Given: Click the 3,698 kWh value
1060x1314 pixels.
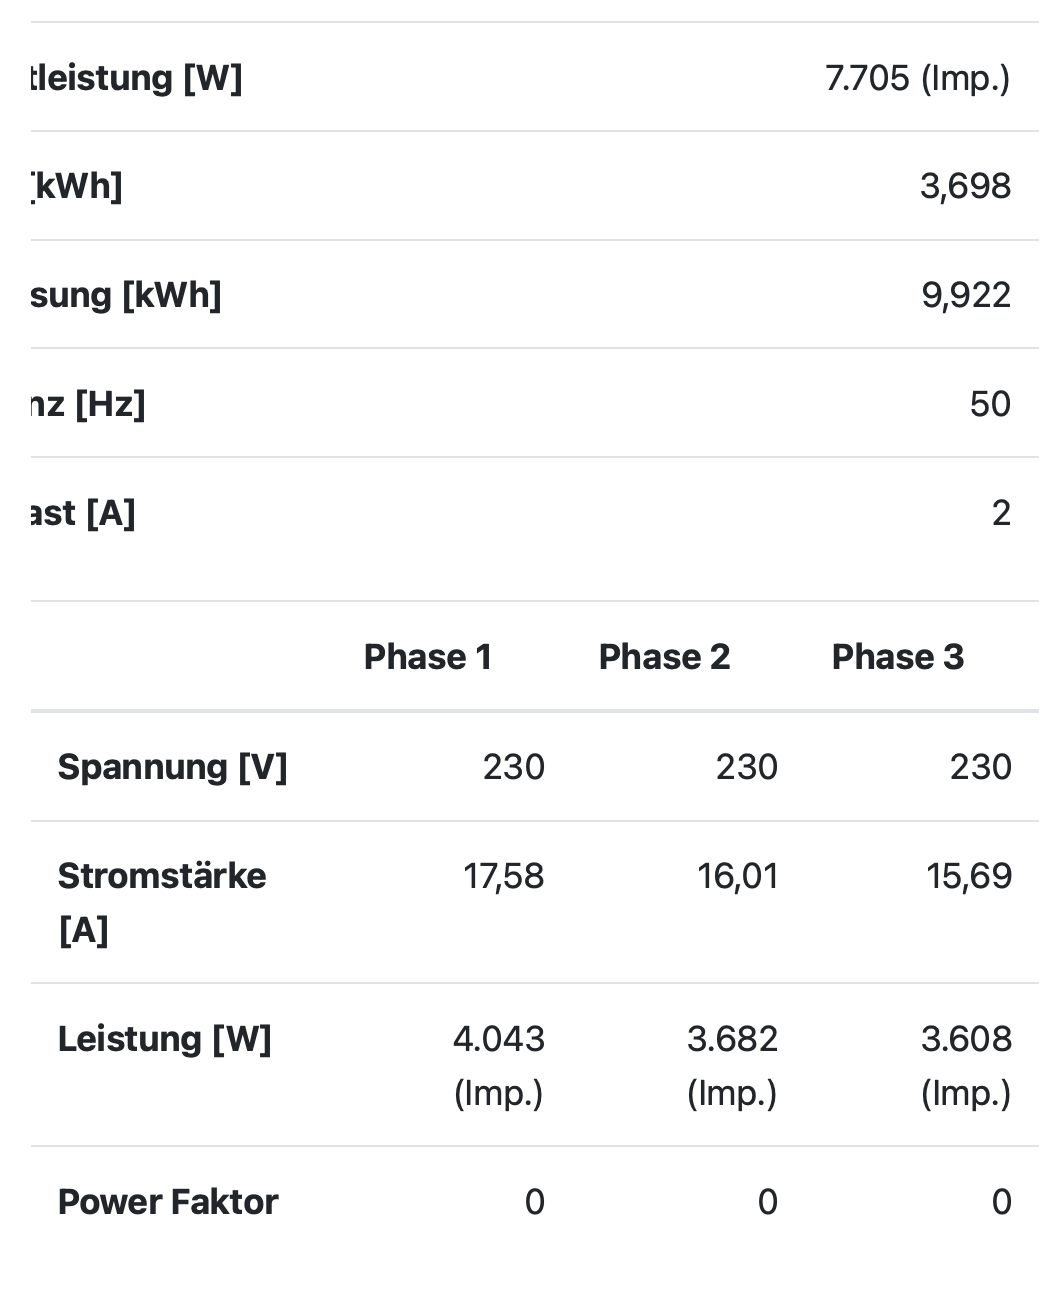Looking at the screenshot, I should 965,186.
